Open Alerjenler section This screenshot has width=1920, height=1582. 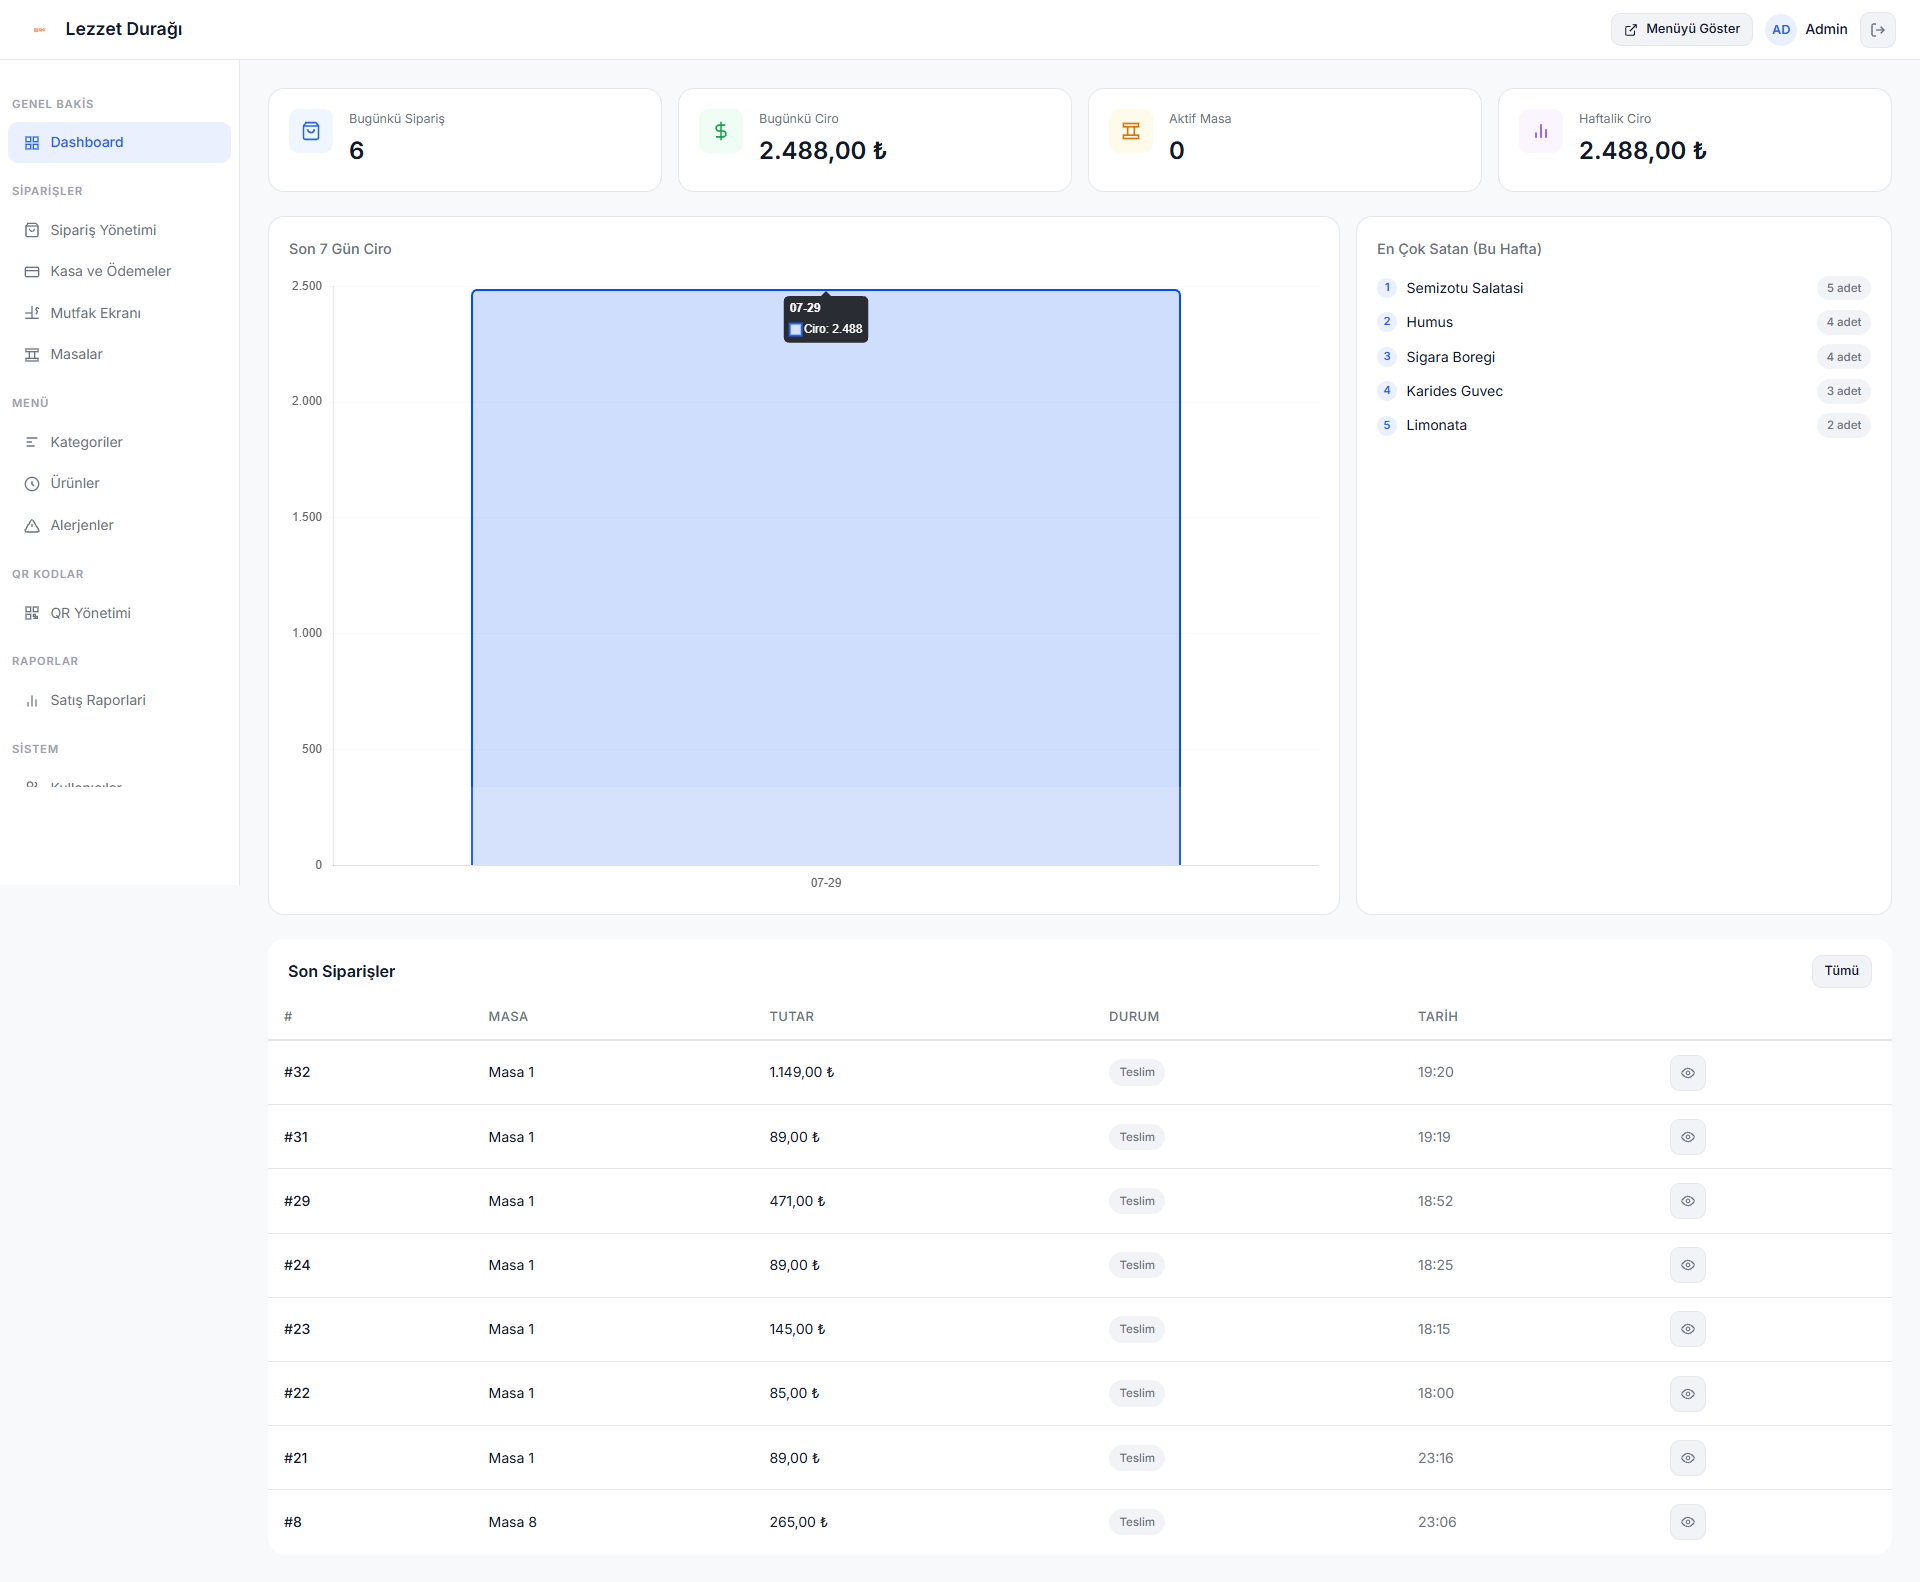[119, 526]
